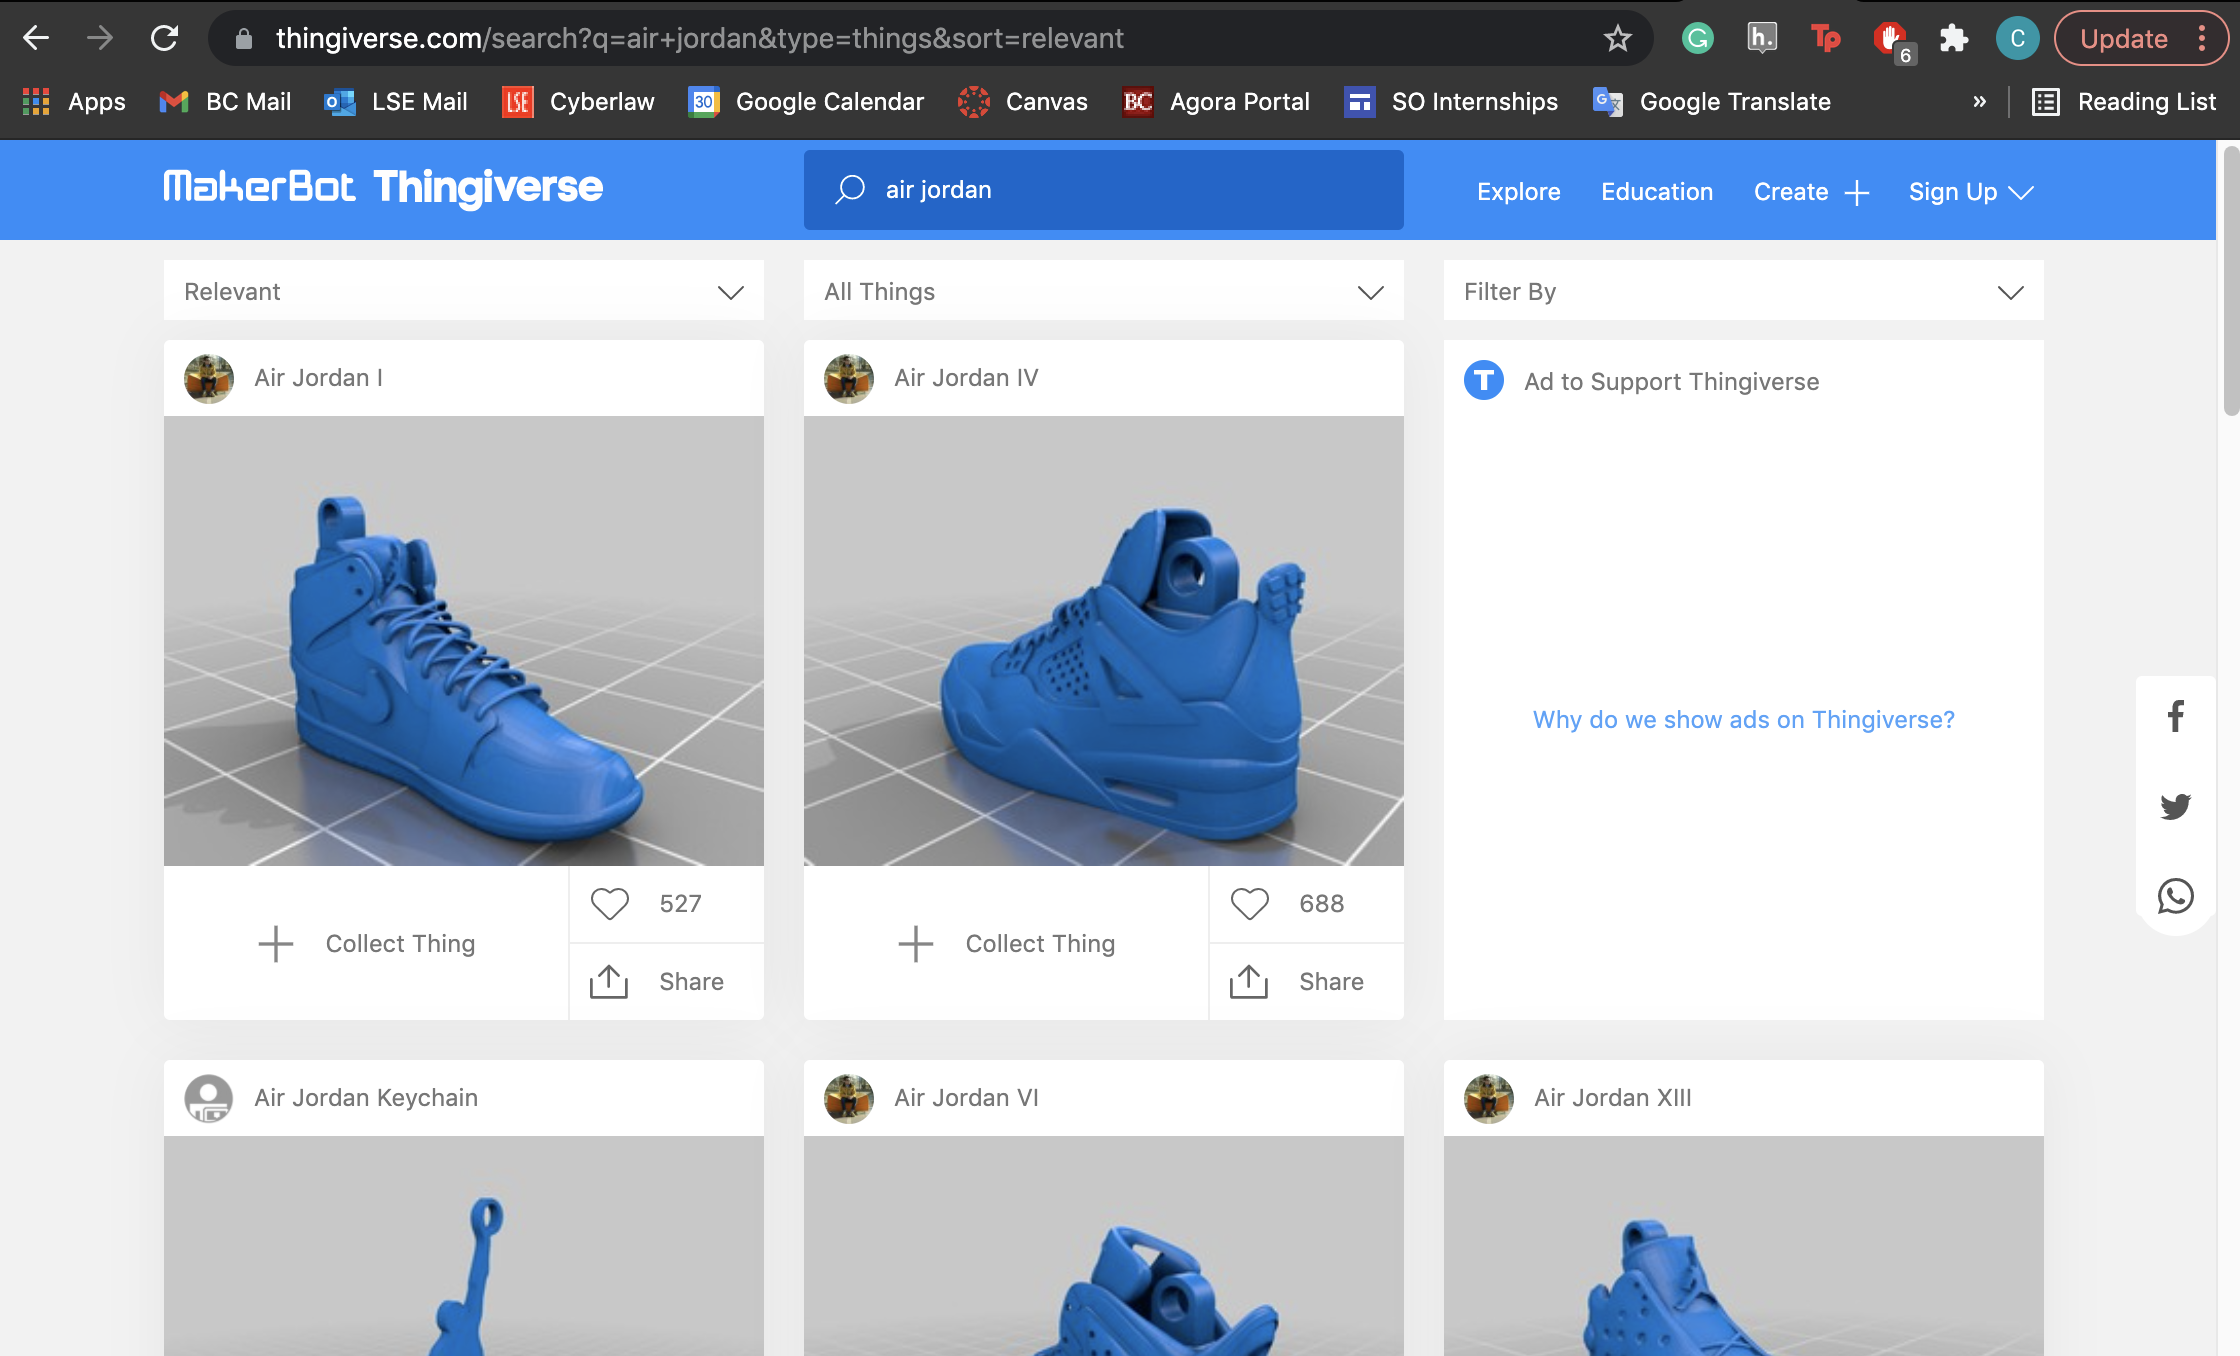Open the Relevant sort dropdown
2240x1356 pixels.
464,291
